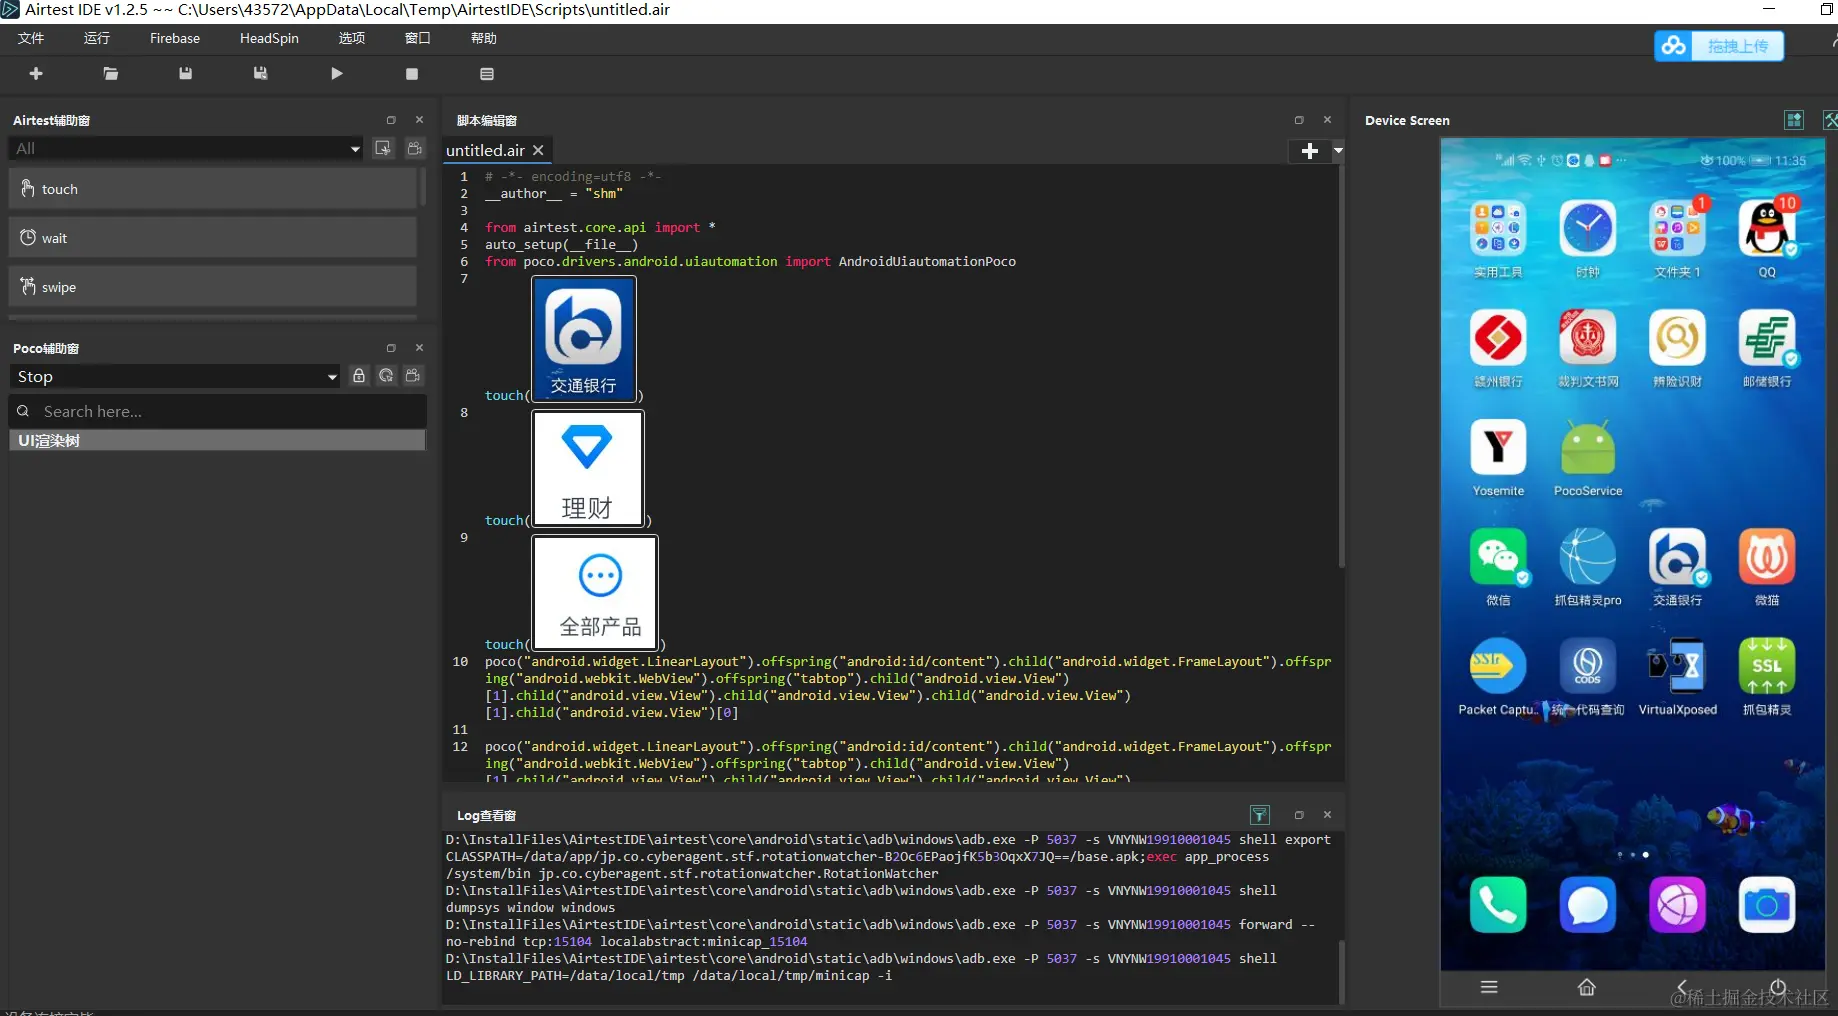
Task: Expand the Poco mode dropdown showing Stop
Action: coord(176,377)
